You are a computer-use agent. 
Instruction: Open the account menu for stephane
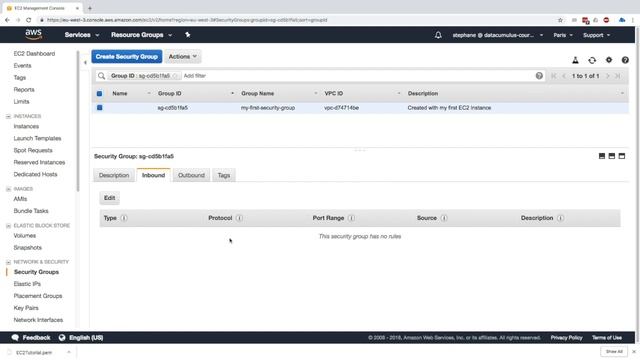coord(498,35)
